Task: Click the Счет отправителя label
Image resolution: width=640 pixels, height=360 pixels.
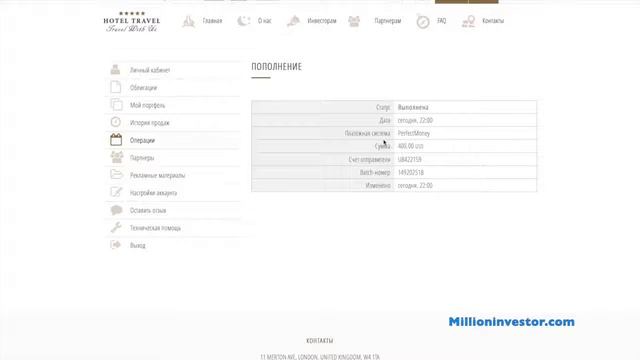Action: coord(369,160)
